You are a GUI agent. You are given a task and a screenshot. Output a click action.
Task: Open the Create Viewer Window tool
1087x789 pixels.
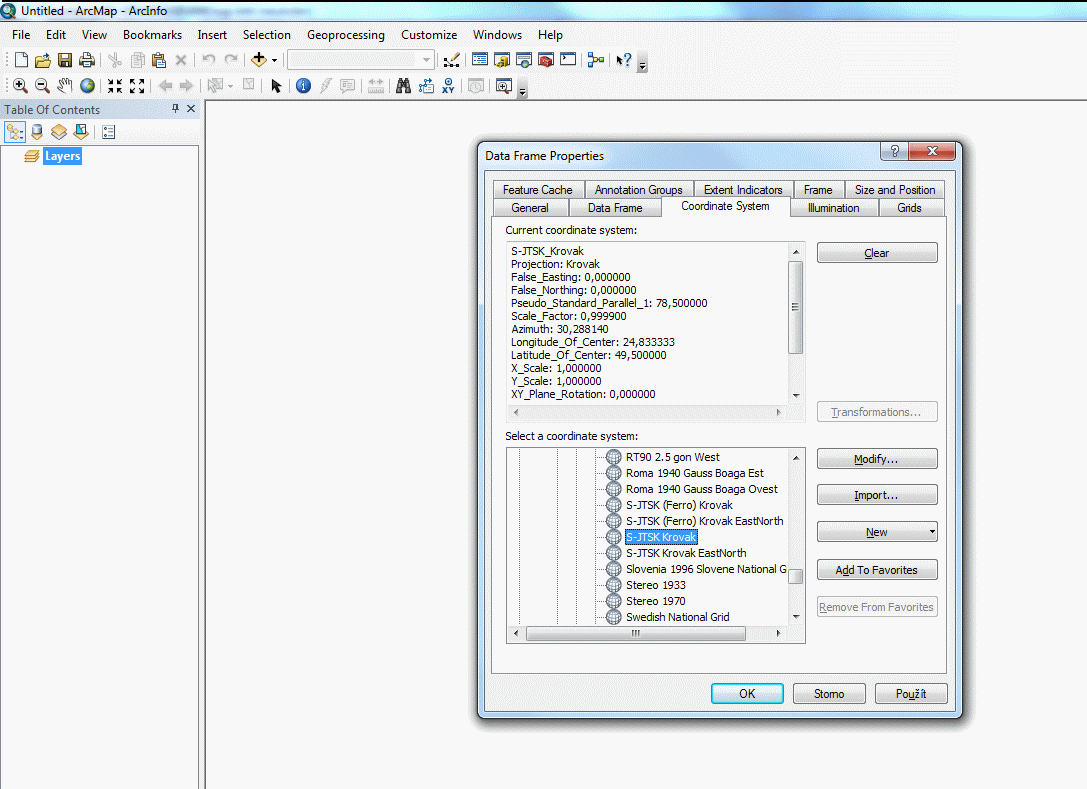(503, 86)
